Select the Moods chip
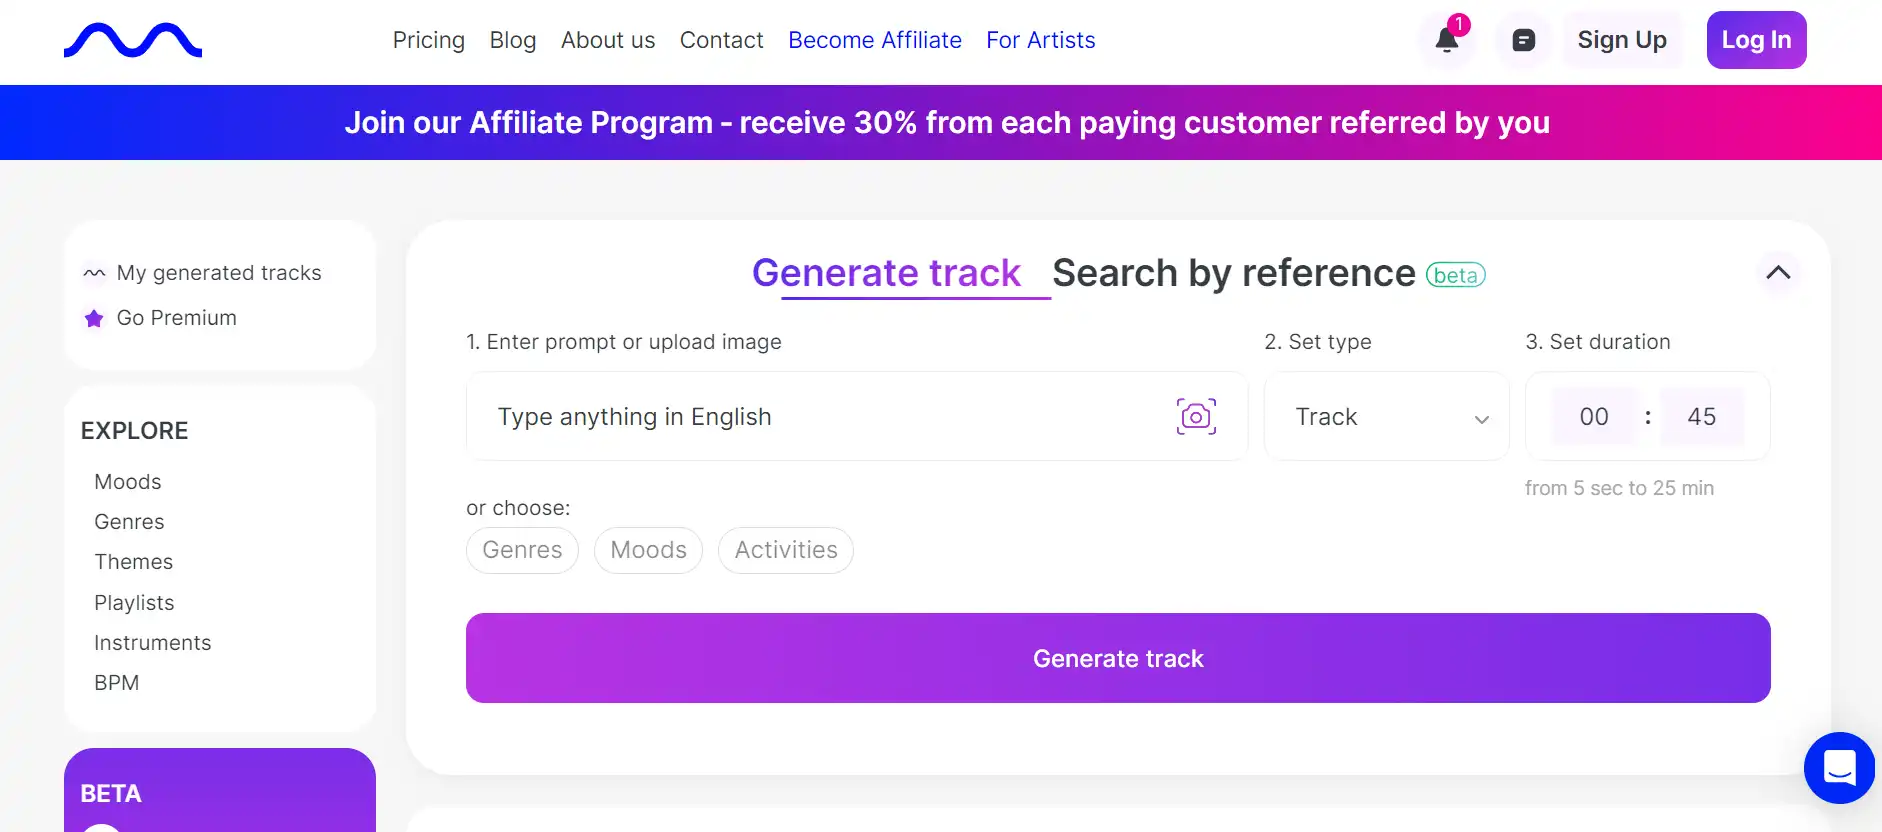 coord(648,551)
